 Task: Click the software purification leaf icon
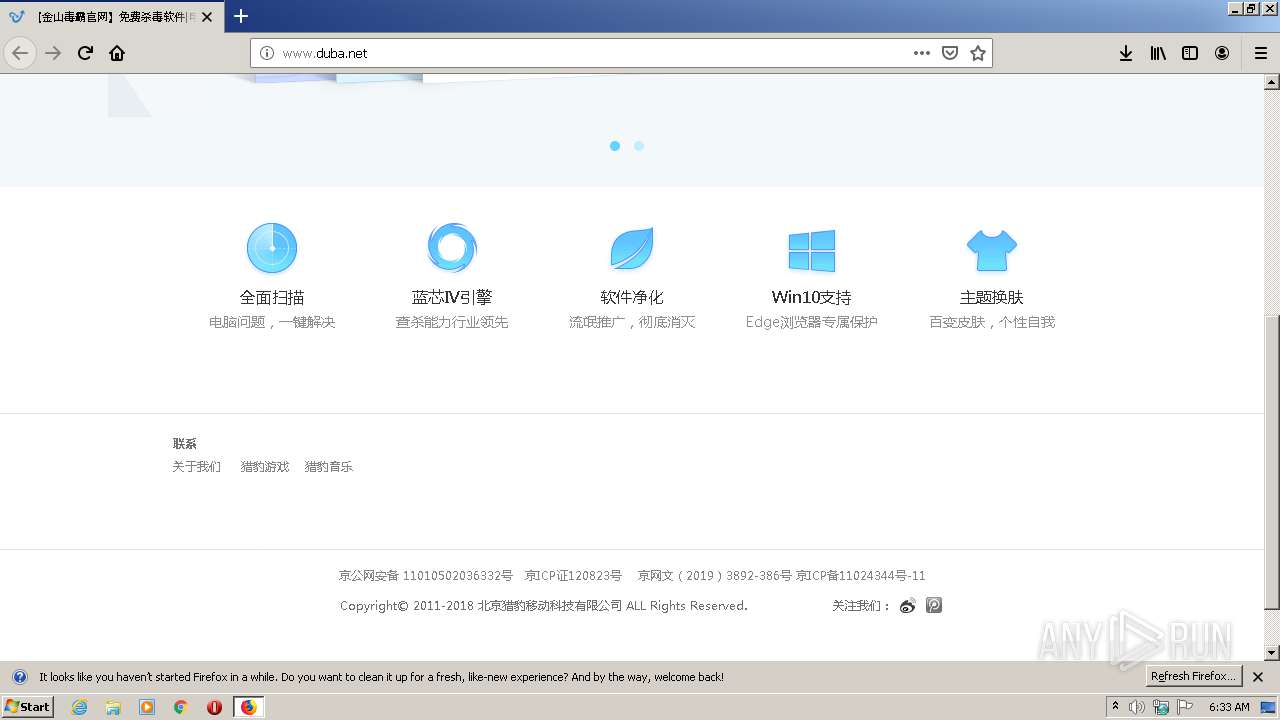[632, 248]
